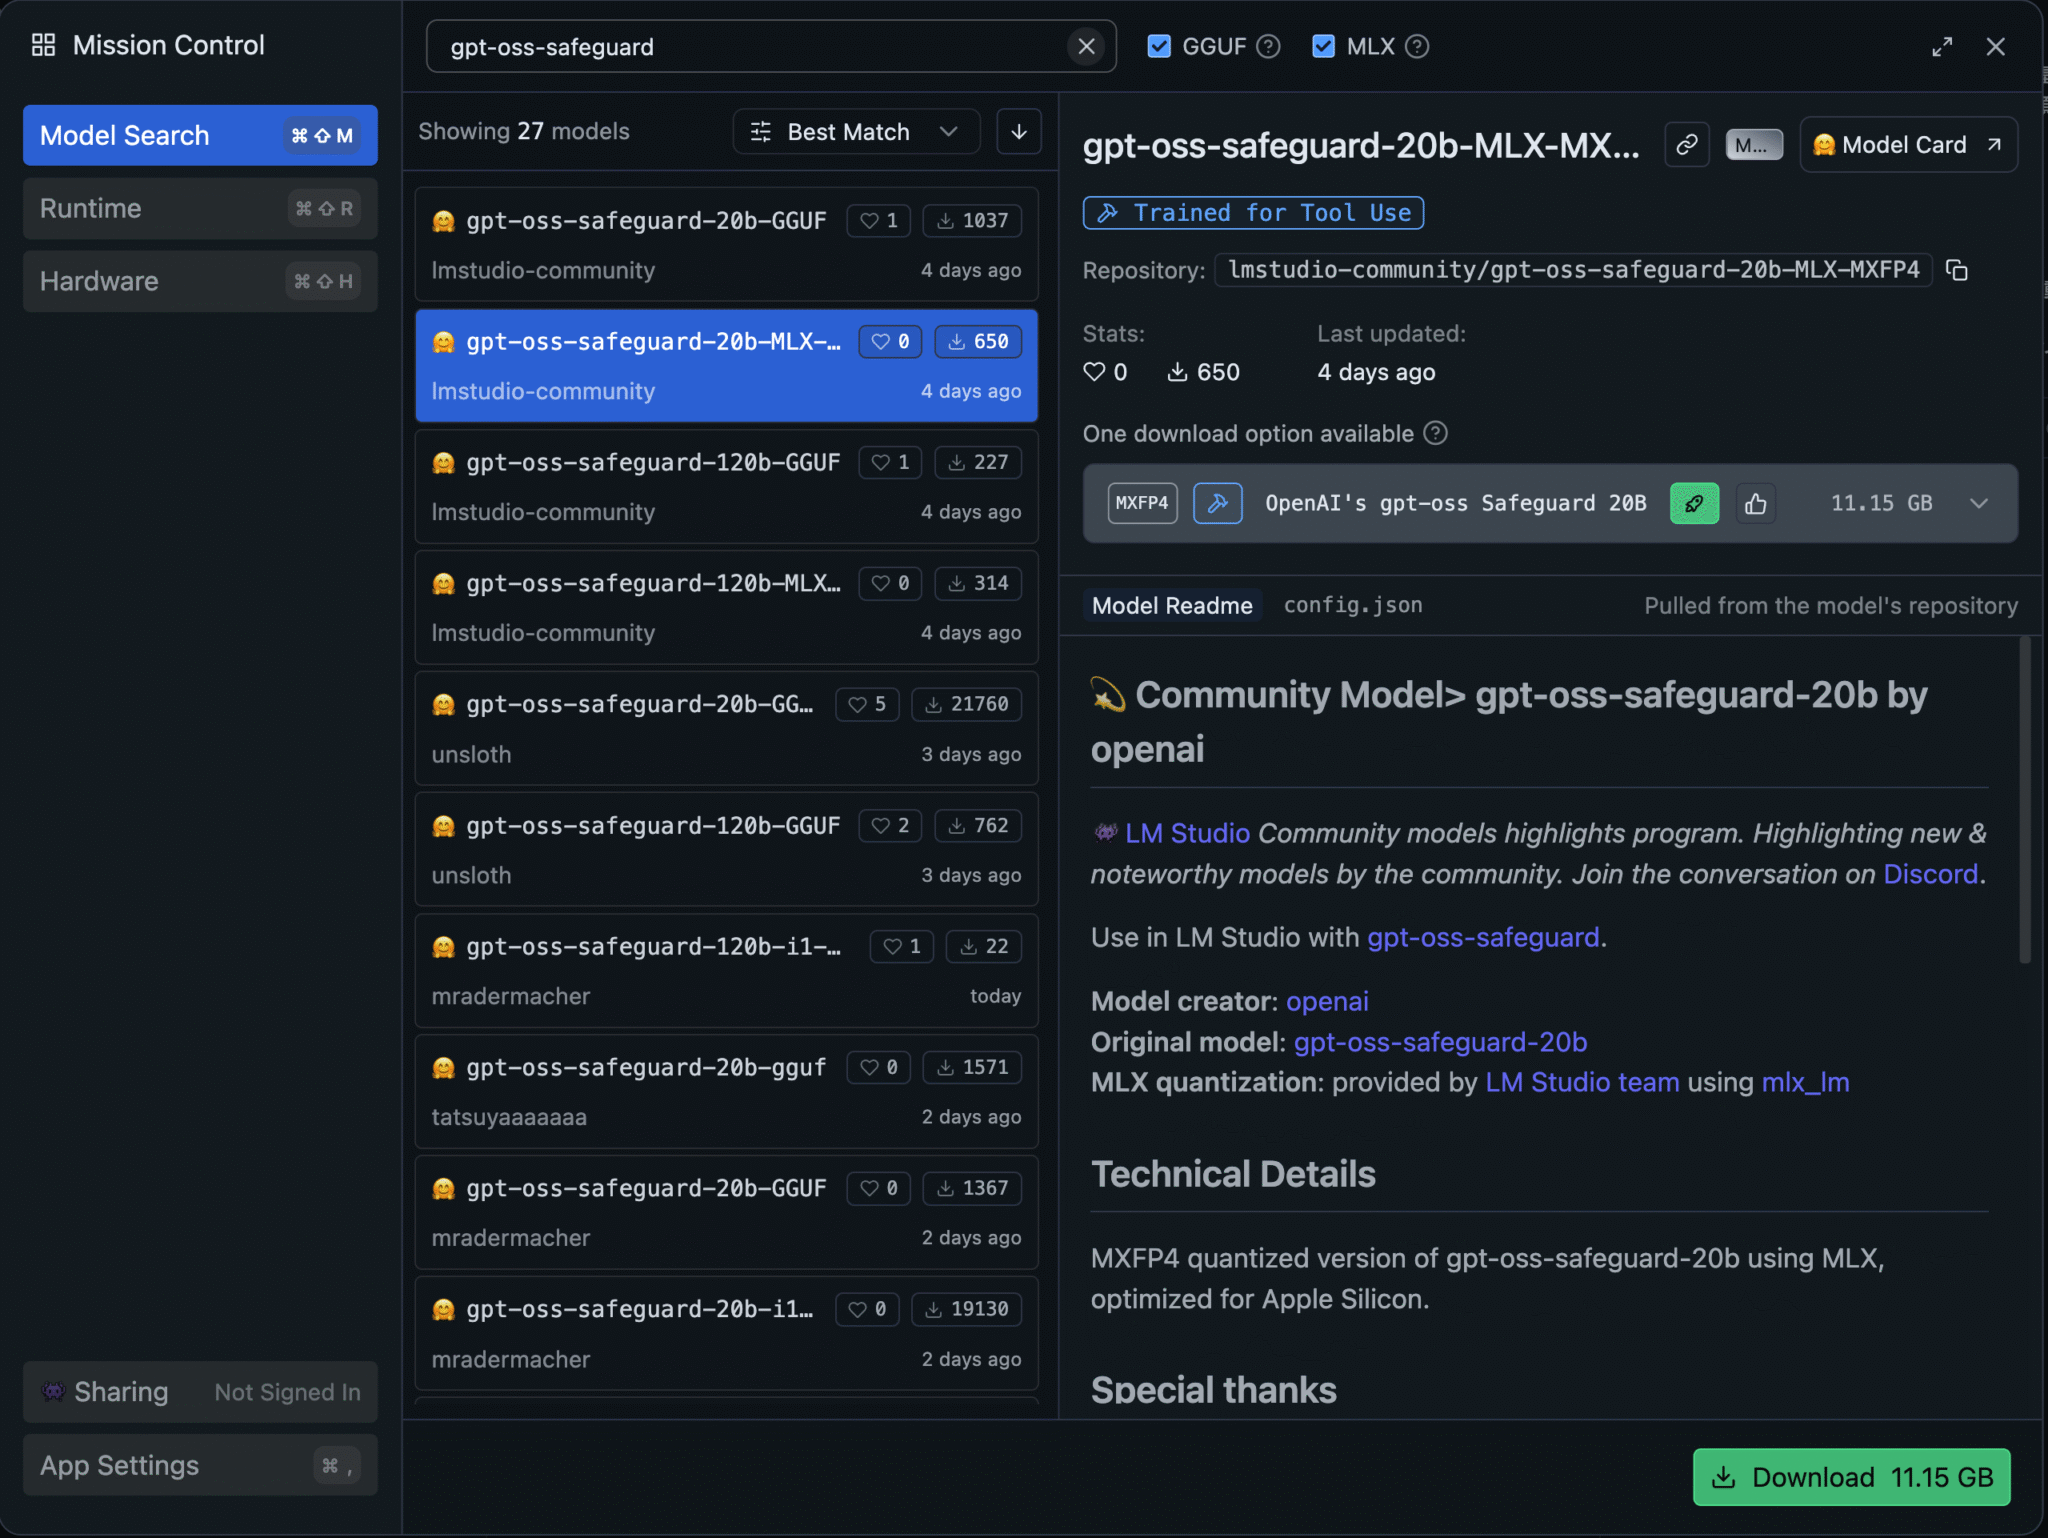Switch to the config.json tab
This screenshot has height=1538, width=2048.
point(1352,604)
